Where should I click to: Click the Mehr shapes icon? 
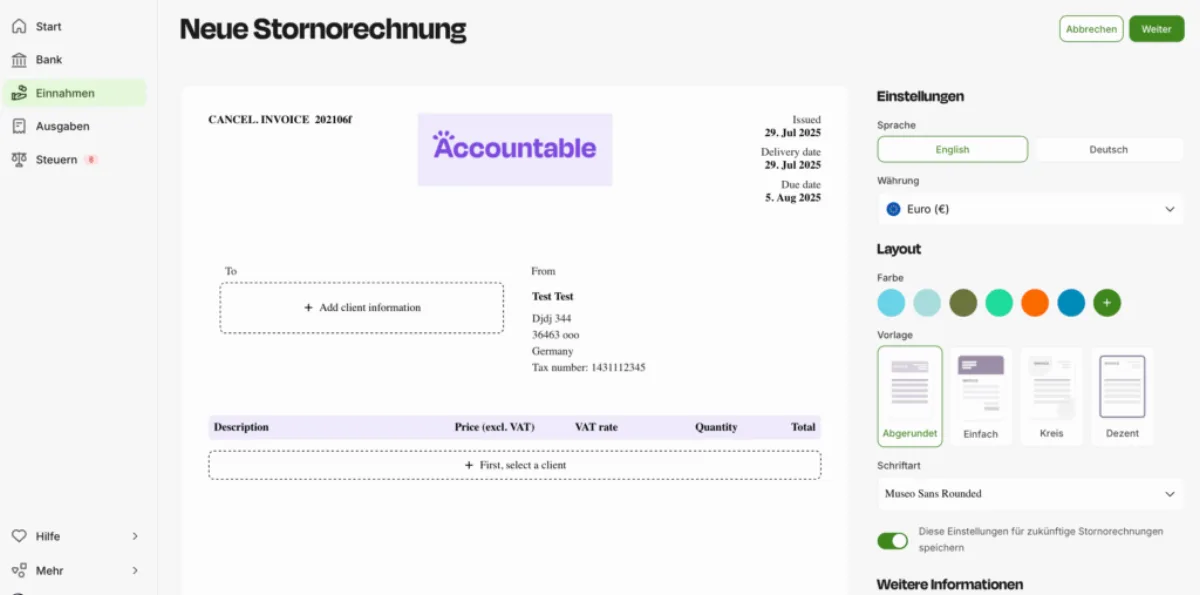click(19, 570)
